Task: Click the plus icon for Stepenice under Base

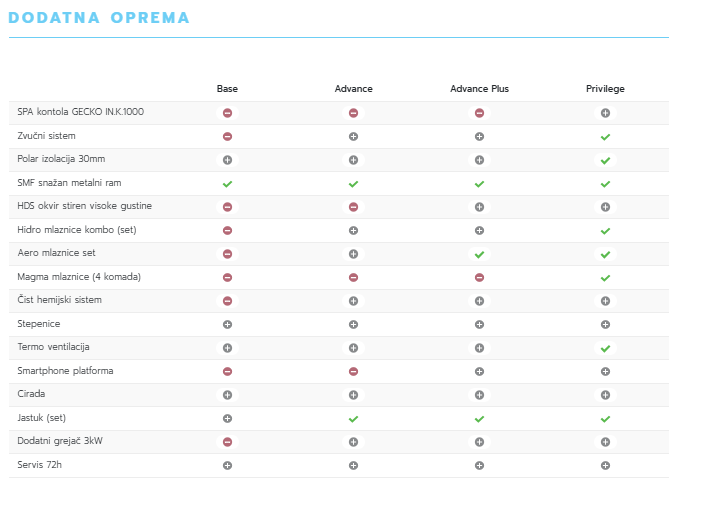Action: [x=227, y=324]
